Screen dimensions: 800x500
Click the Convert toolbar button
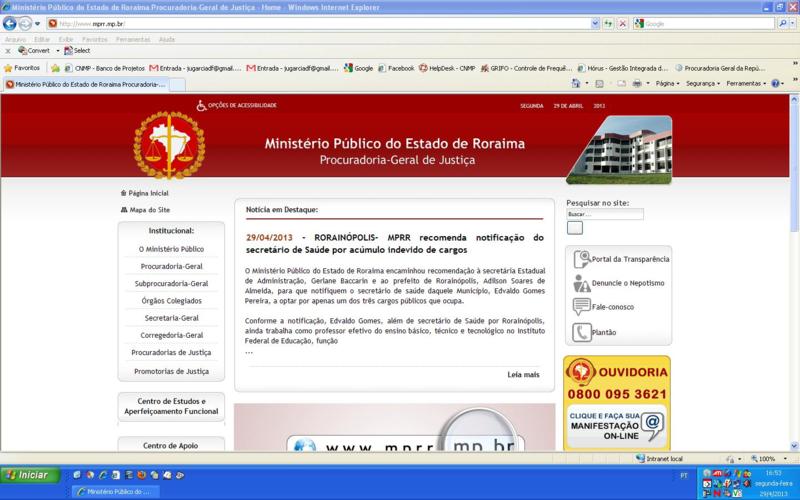coord(34,51)
